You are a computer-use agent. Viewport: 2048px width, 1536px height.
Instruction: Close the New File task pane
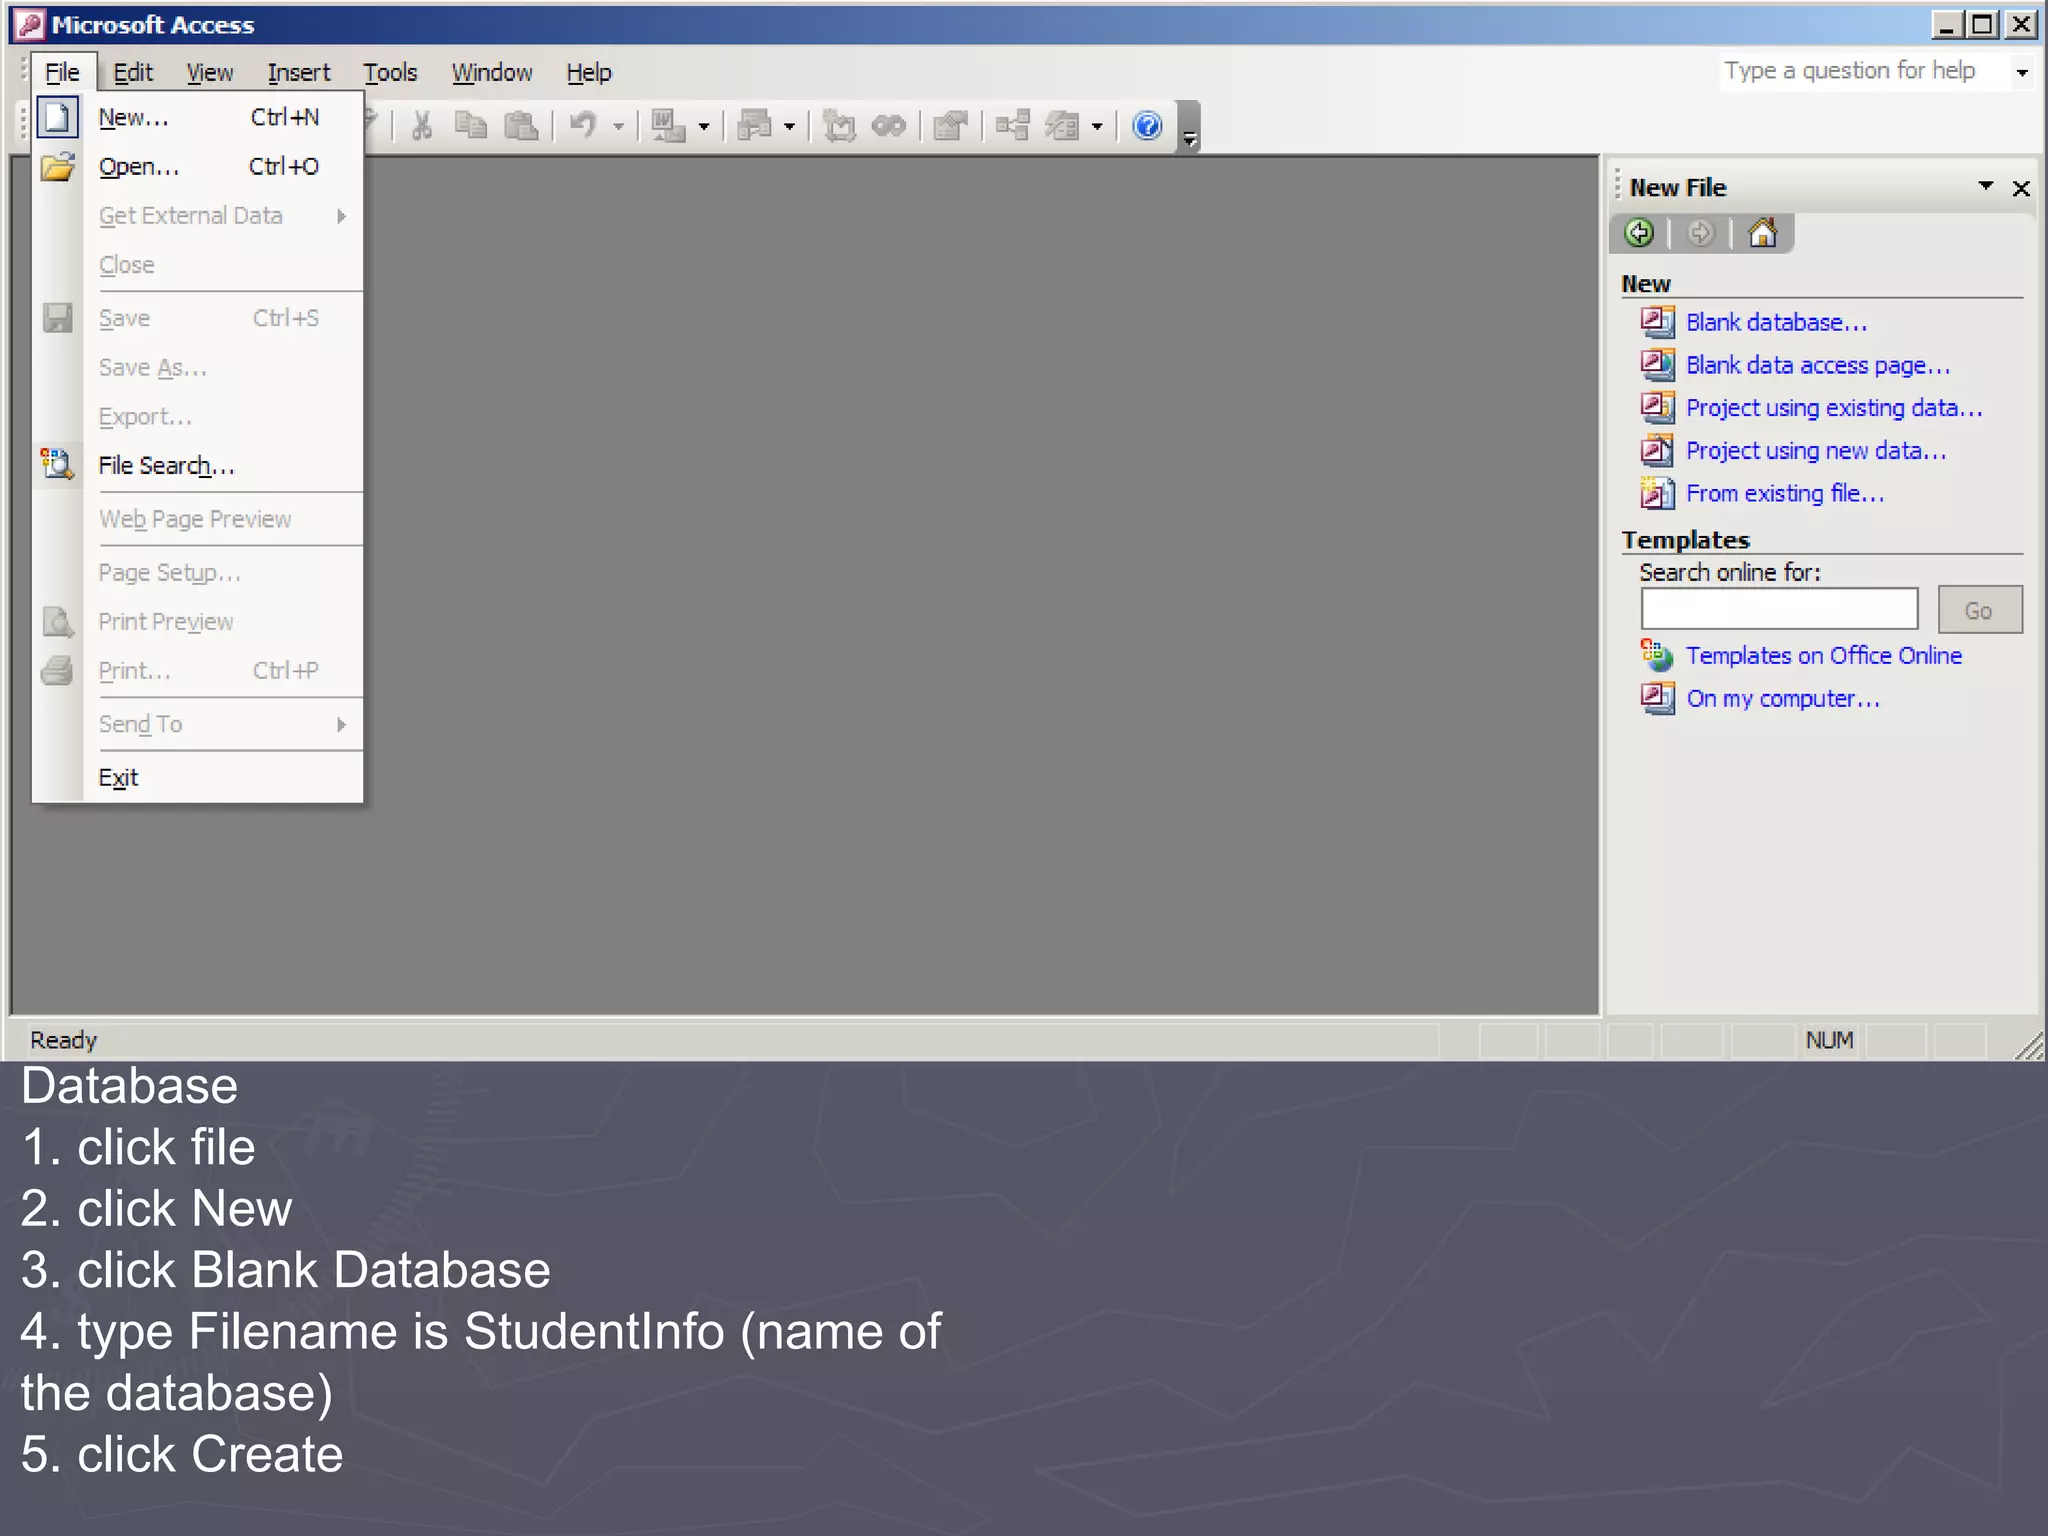tap(2021, 188)
